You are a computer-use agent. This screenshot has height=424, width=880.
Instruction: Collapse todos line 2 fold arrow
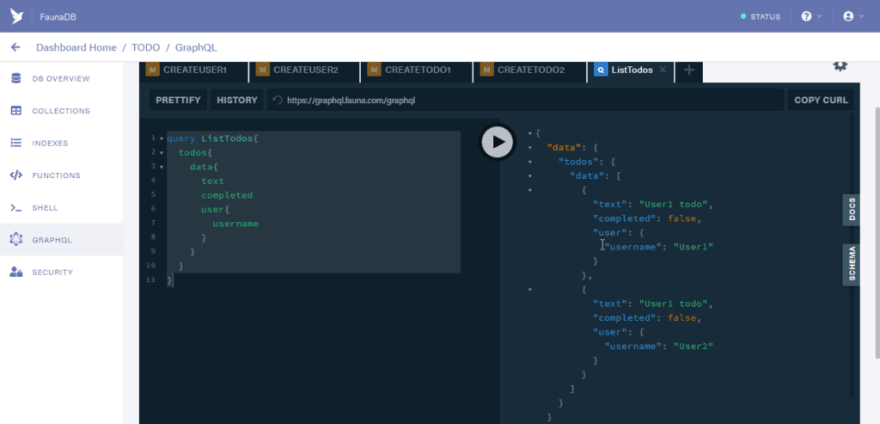pyautogui.click(x=162, y=153)
